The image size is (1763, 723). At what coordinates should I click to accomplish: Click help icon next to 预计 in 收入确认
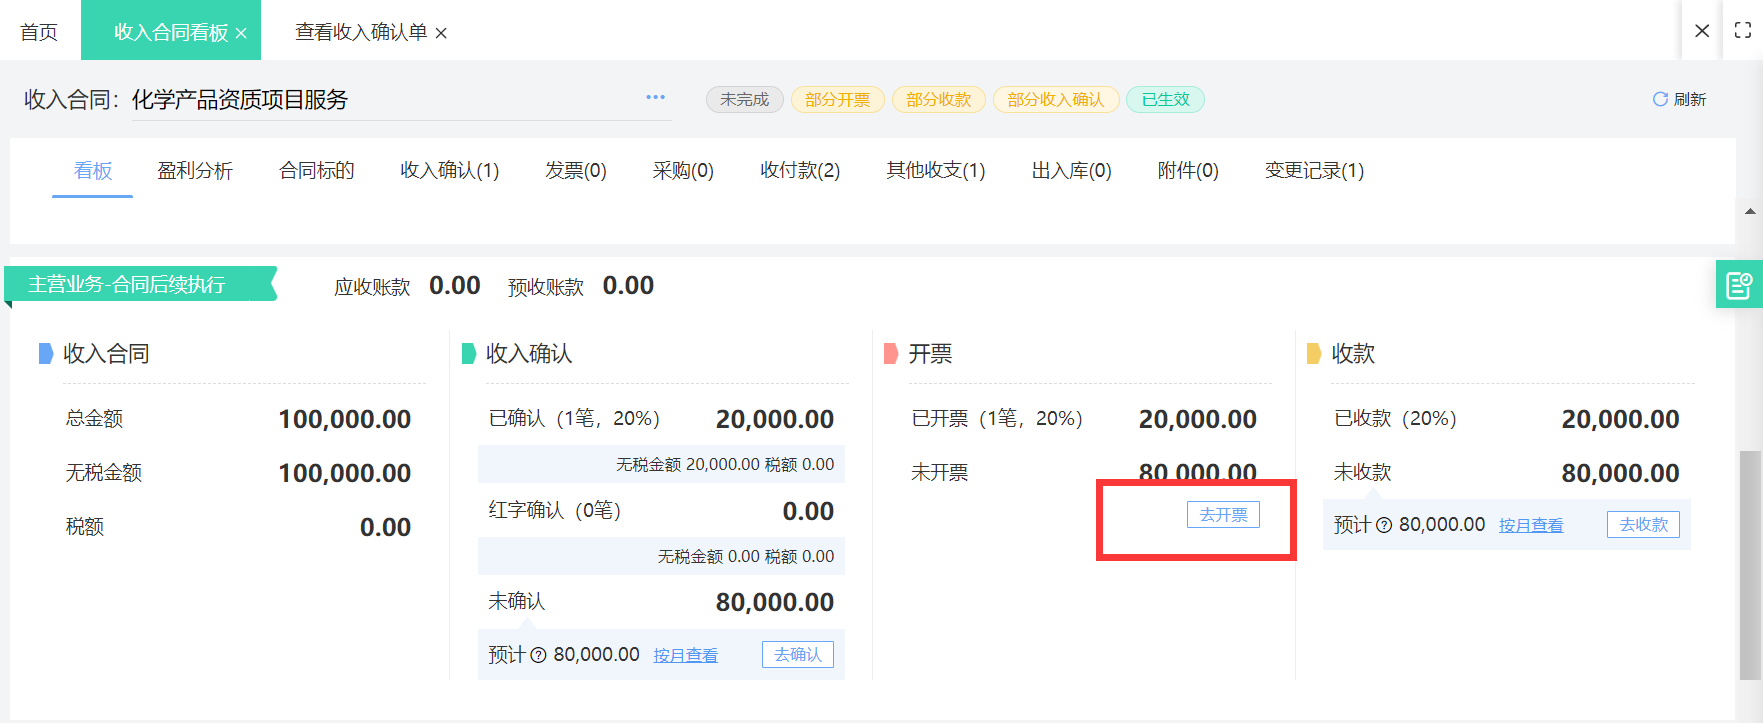538,655
